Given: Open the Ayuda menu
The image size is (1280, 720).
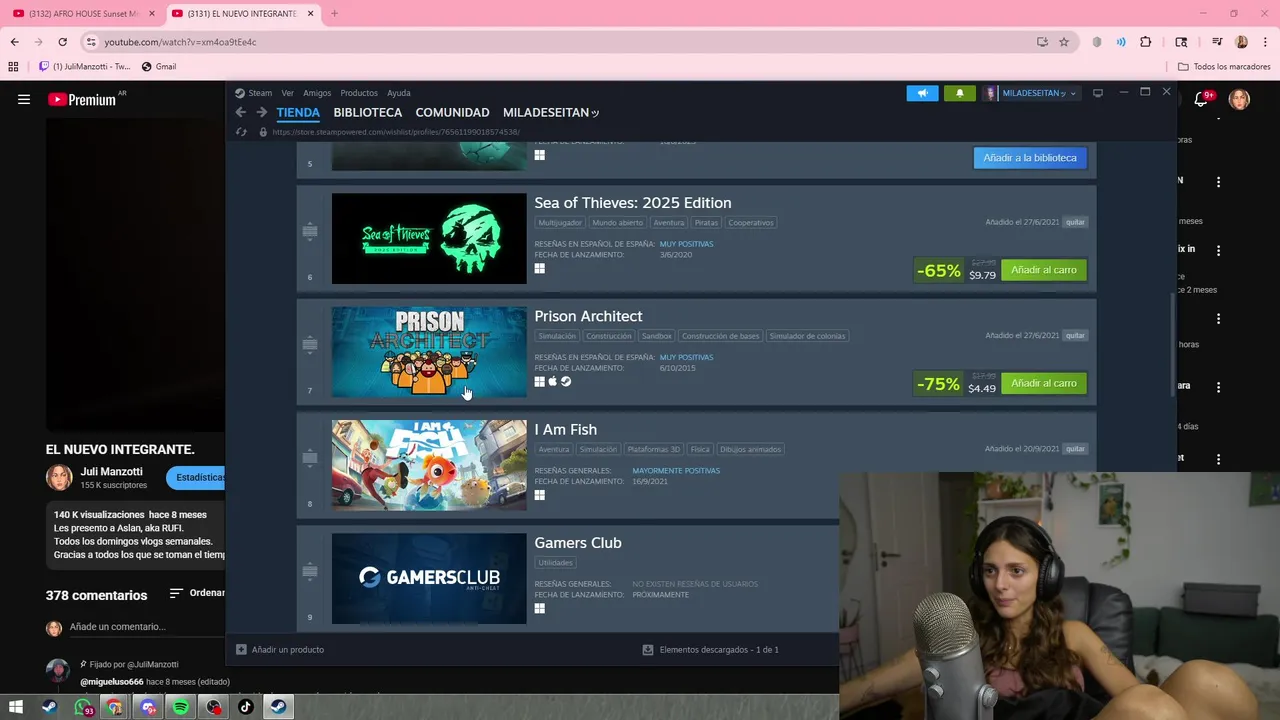Looking at the screenshot, I should (x=399, y=93).
